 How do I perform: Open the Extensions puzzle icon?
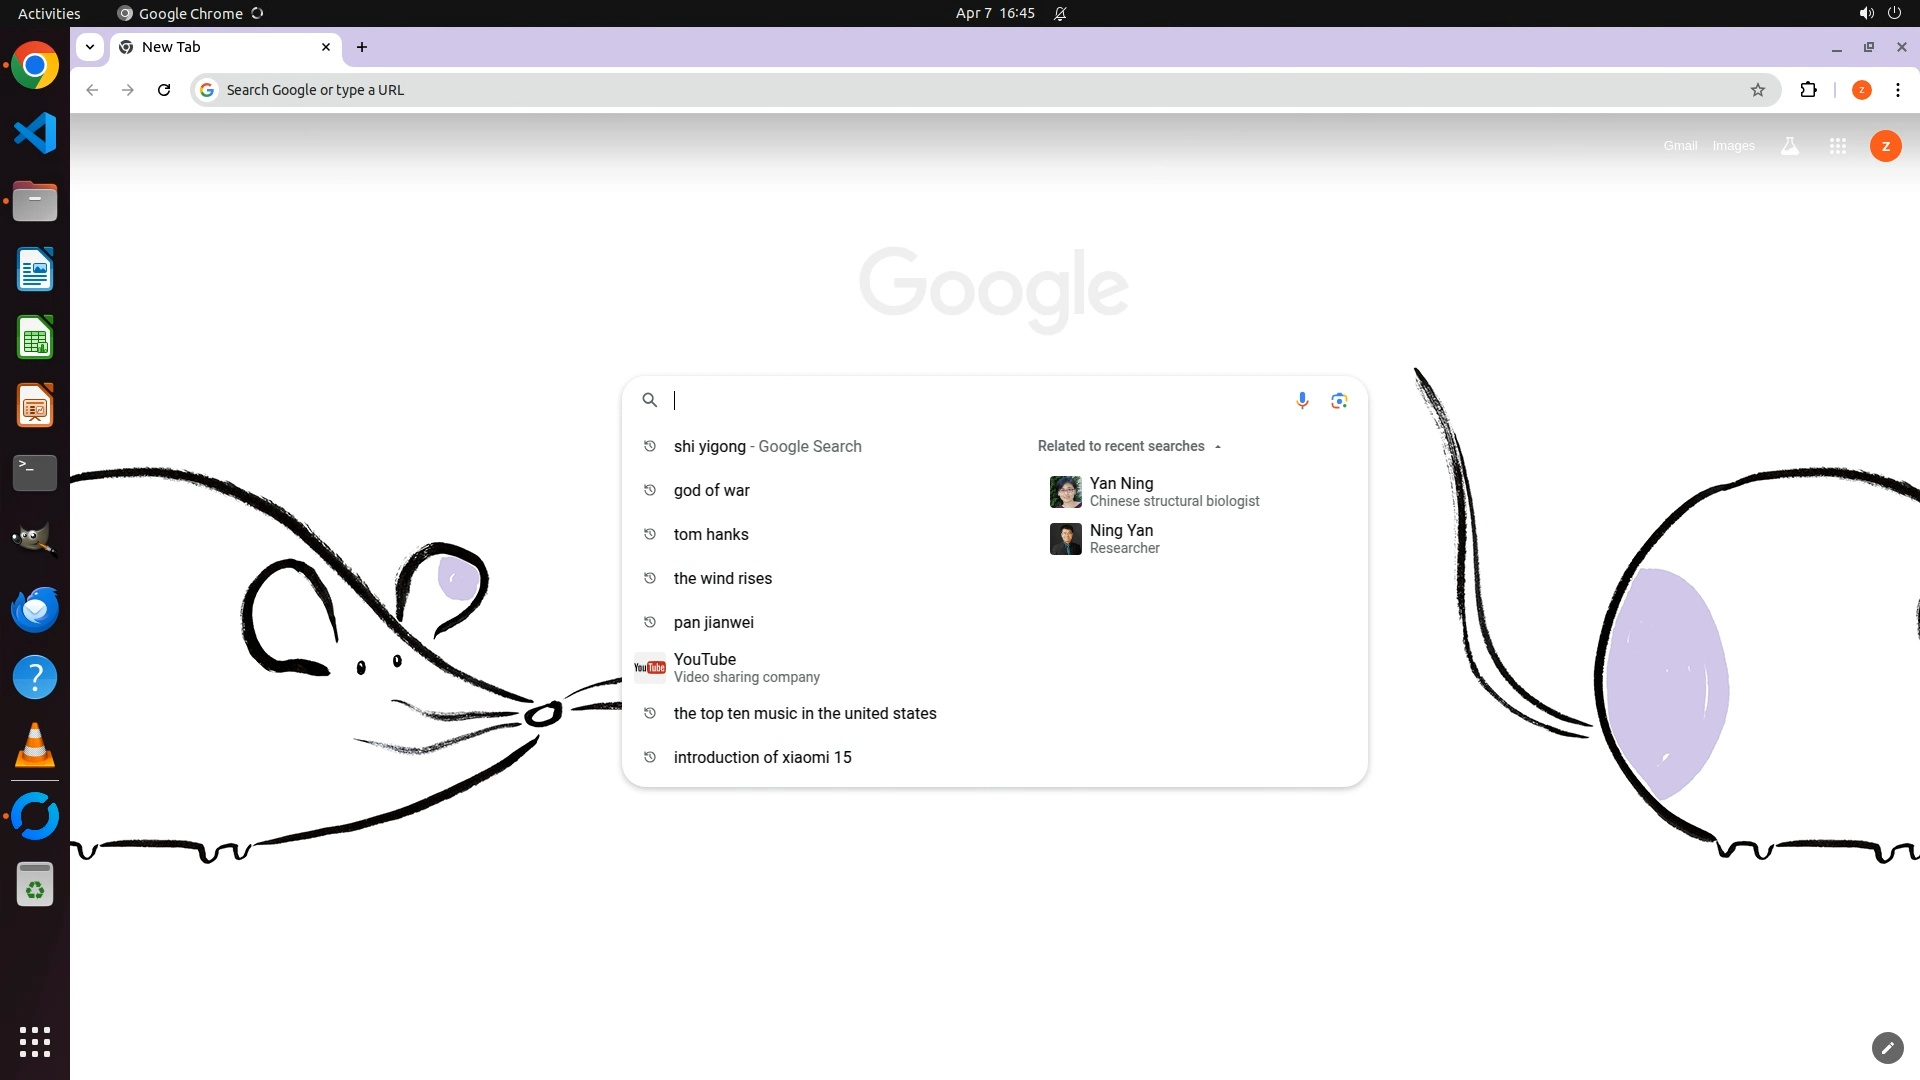1808,90
